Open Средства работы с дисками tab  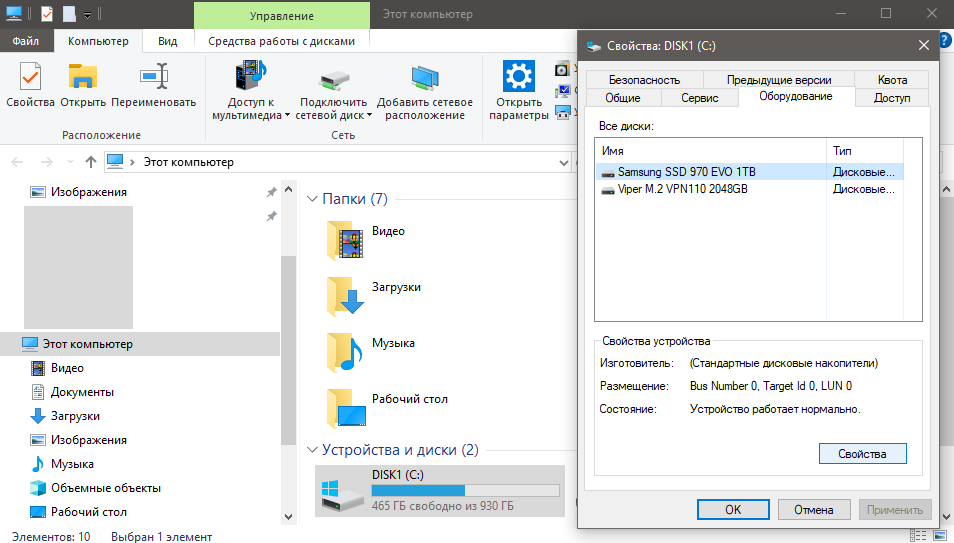281,41
